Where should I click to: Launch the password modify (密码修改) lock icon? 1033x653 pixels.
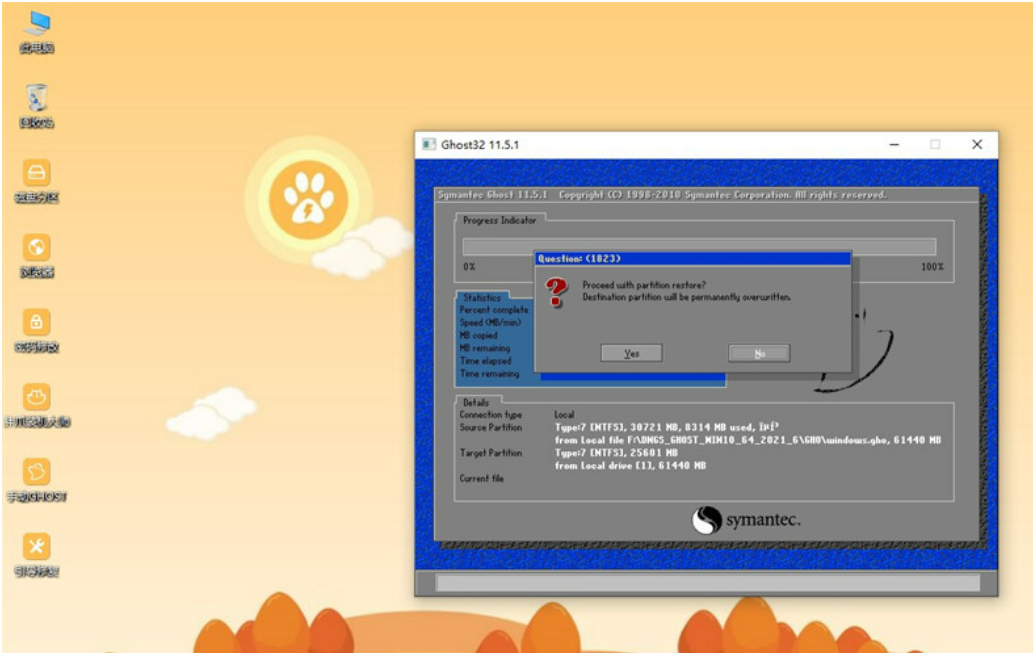coord(36,323)
